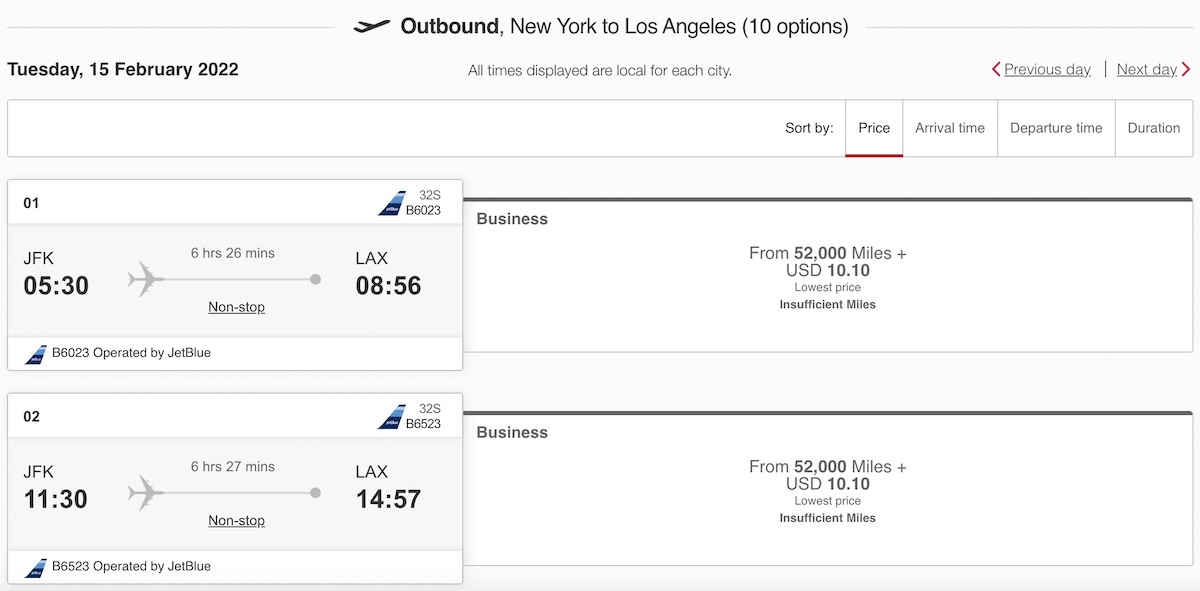
Task: Click the red Next day chevron
Action: 1186,69
